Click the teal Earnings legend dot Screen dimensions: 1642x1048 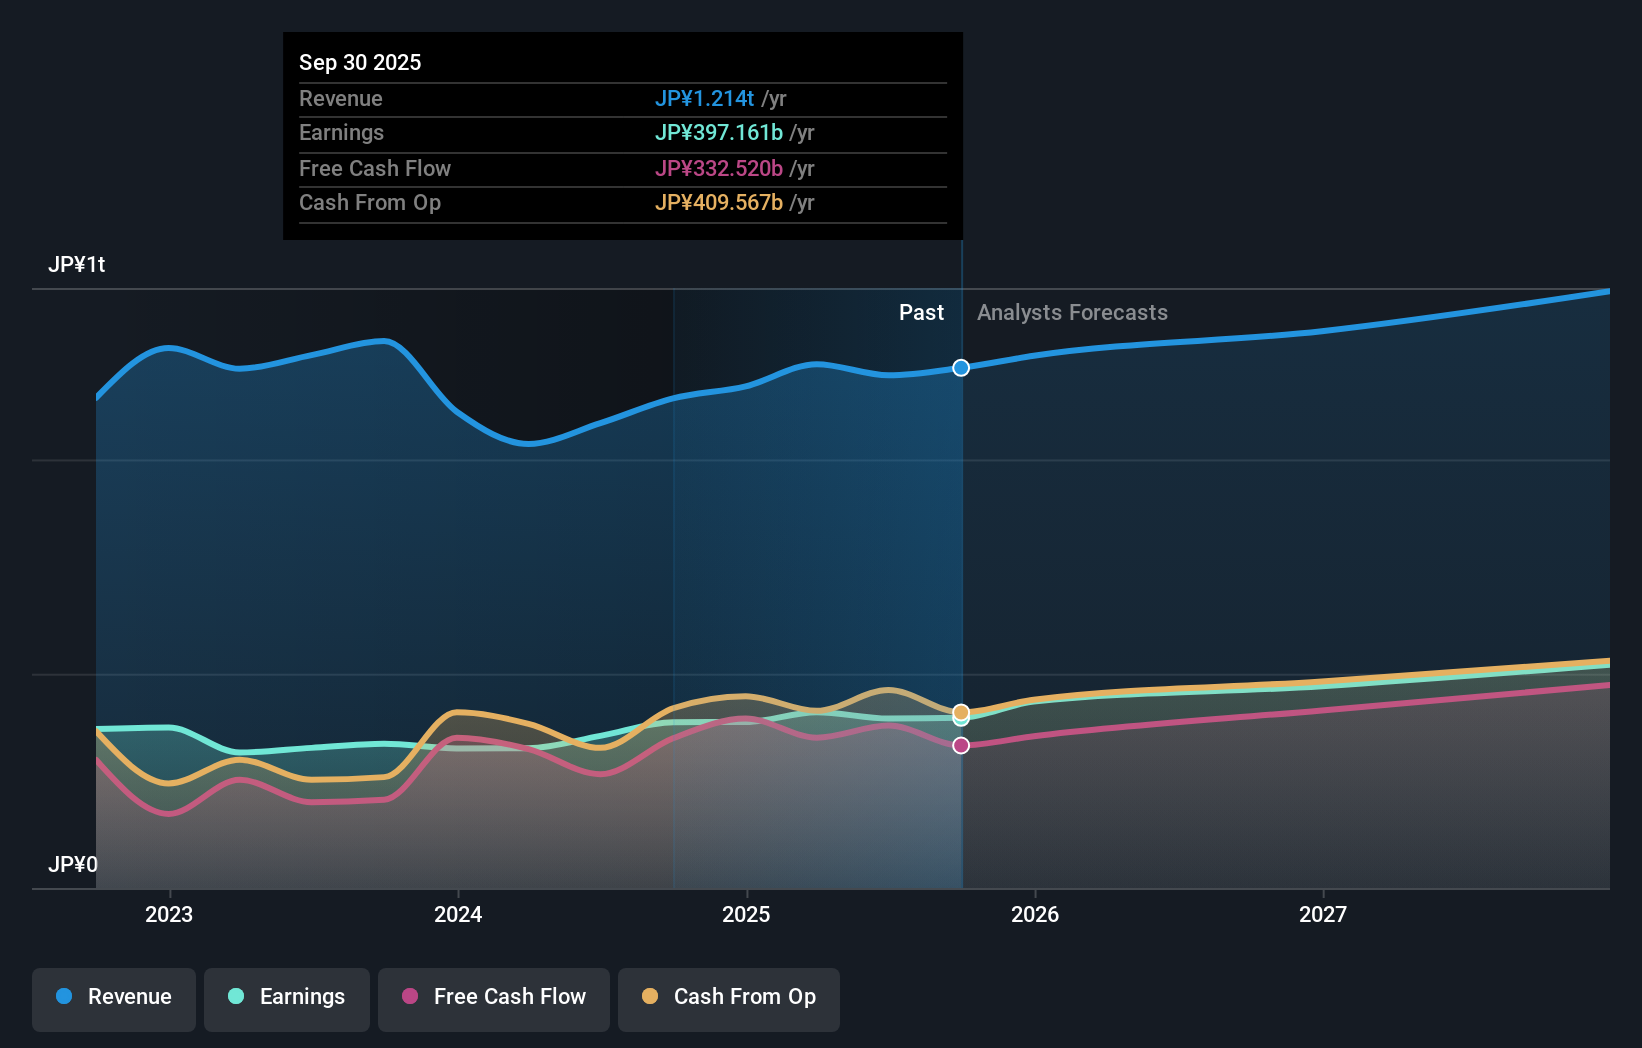[234, 997]
